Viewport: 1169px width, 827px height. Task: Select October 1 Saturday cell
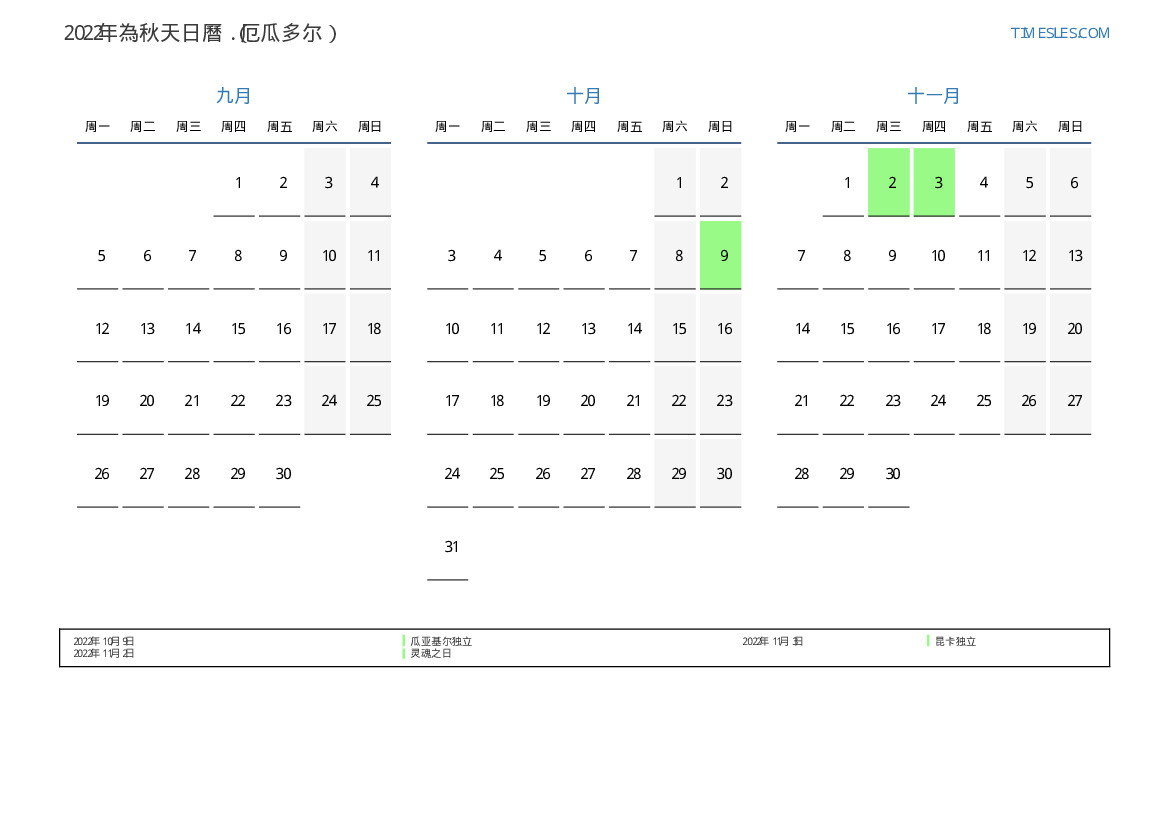click(679, 182)
